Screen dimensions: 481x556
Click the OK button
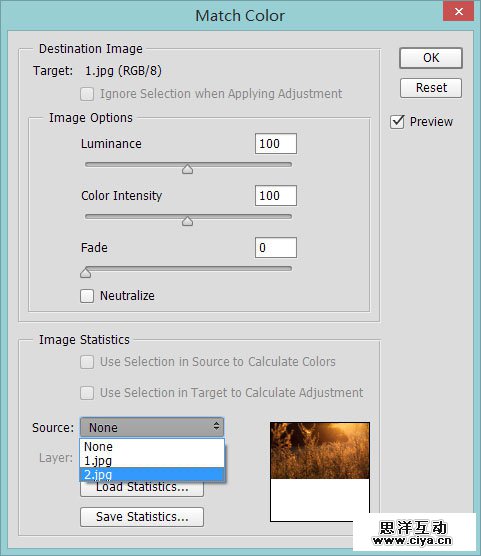pos(431,58)
